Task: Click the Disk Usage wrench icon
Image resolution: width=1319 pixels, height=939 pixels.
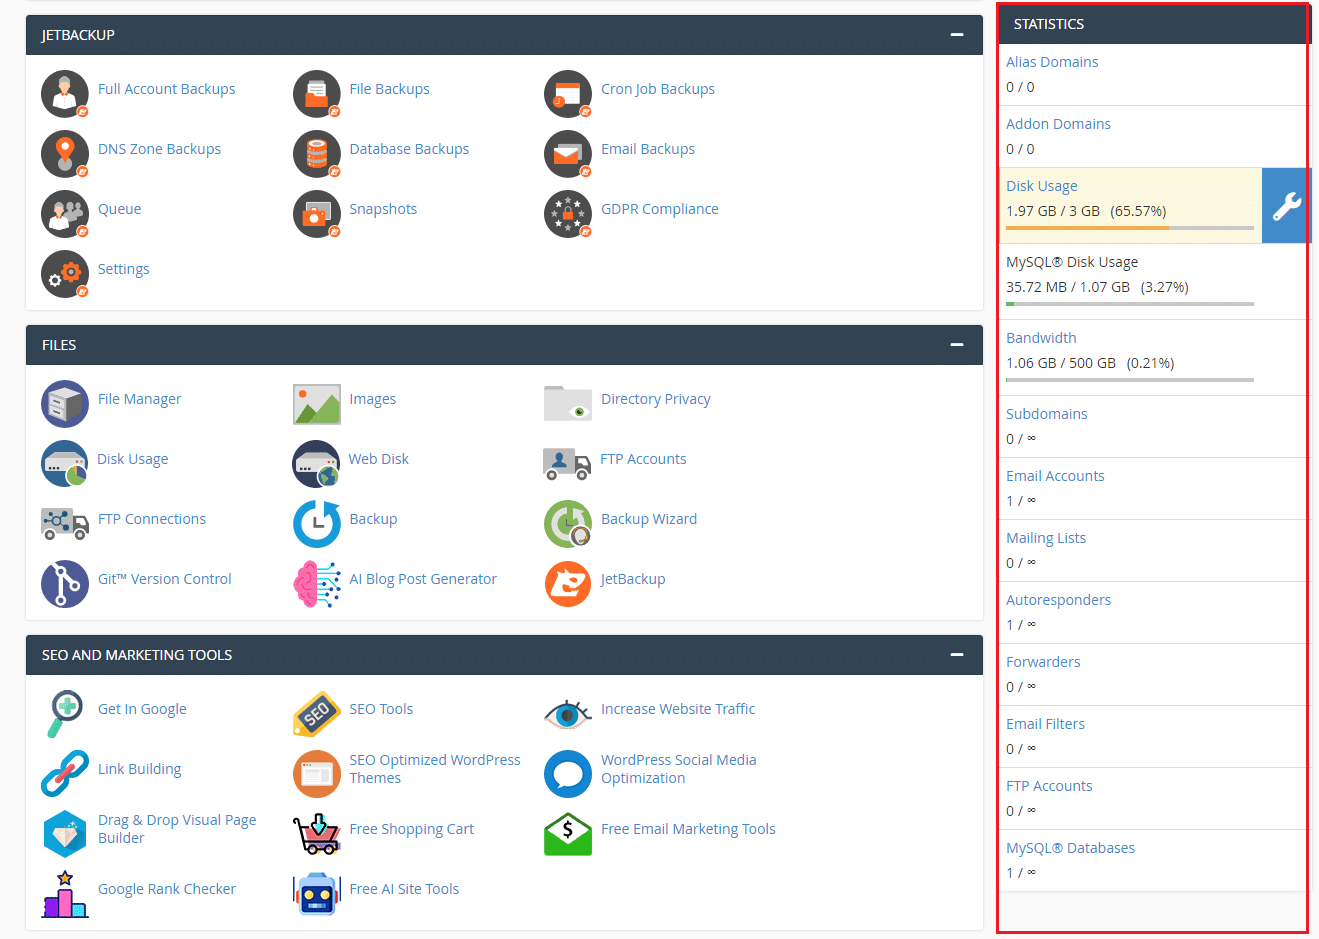Action: pyautogui.click(x=1285, y=206)
